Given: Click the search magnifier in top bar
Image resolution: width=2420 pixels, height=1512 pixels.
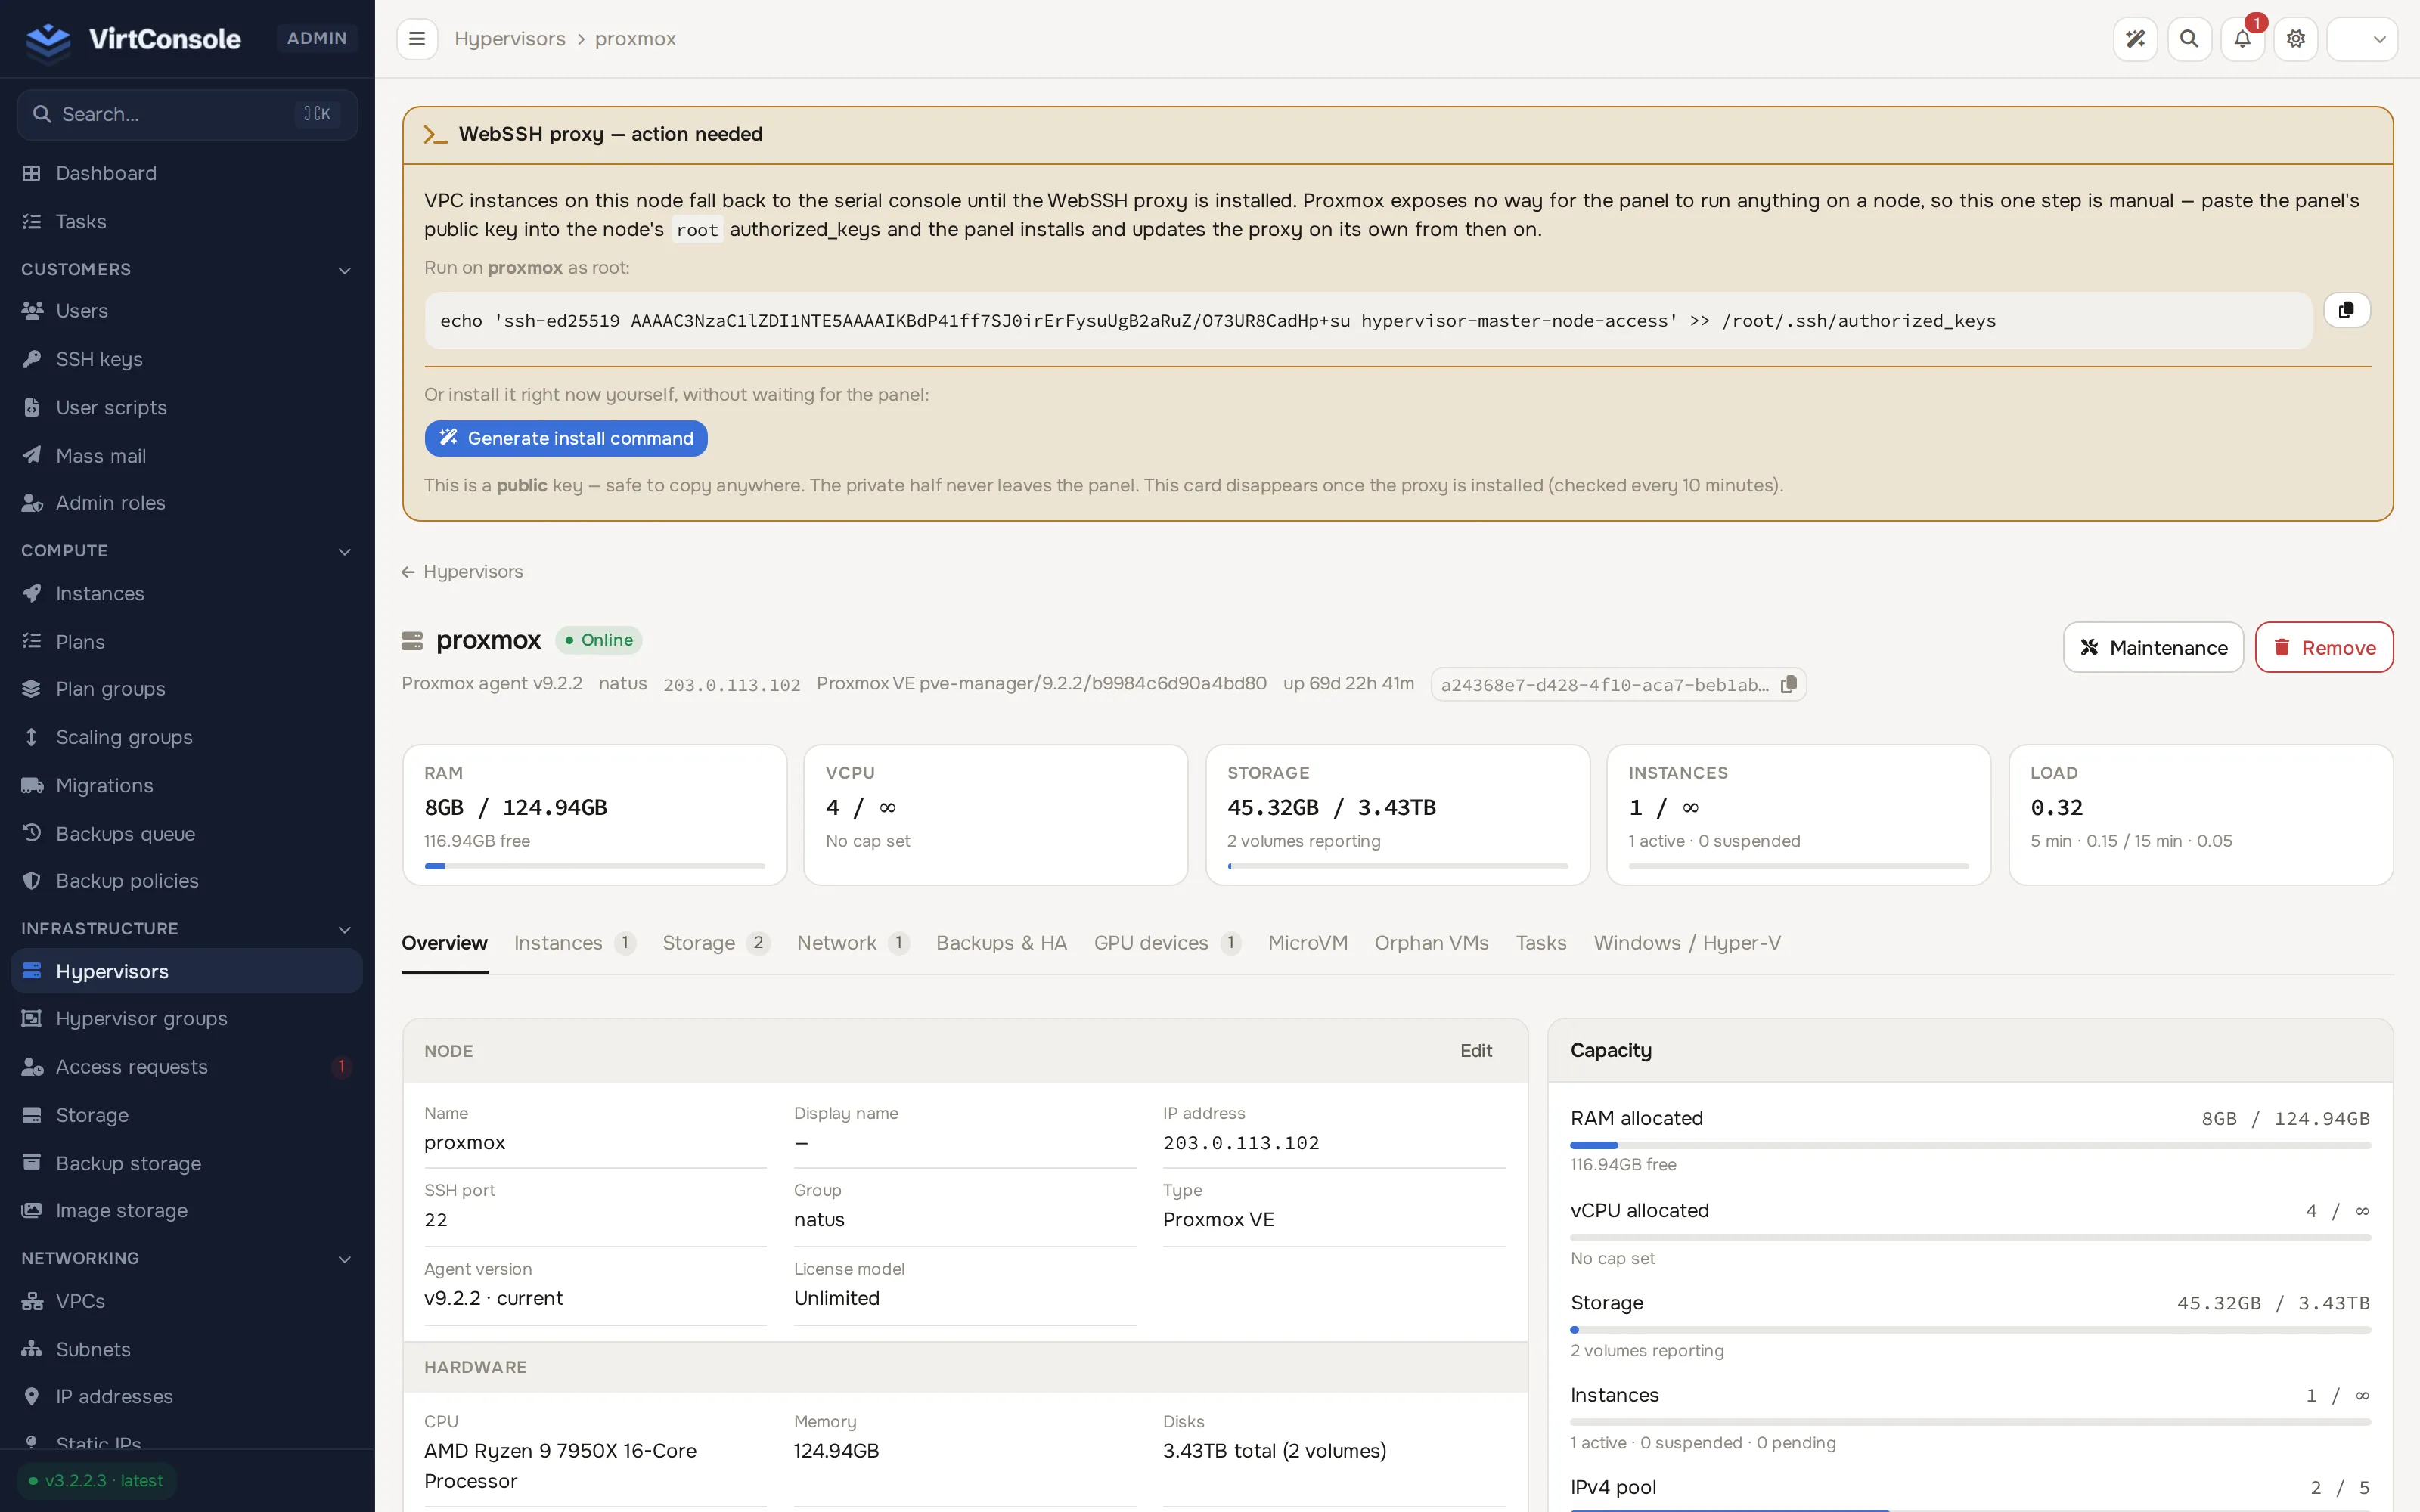Looking at the screenshot, I should [x=2189, y=39].
